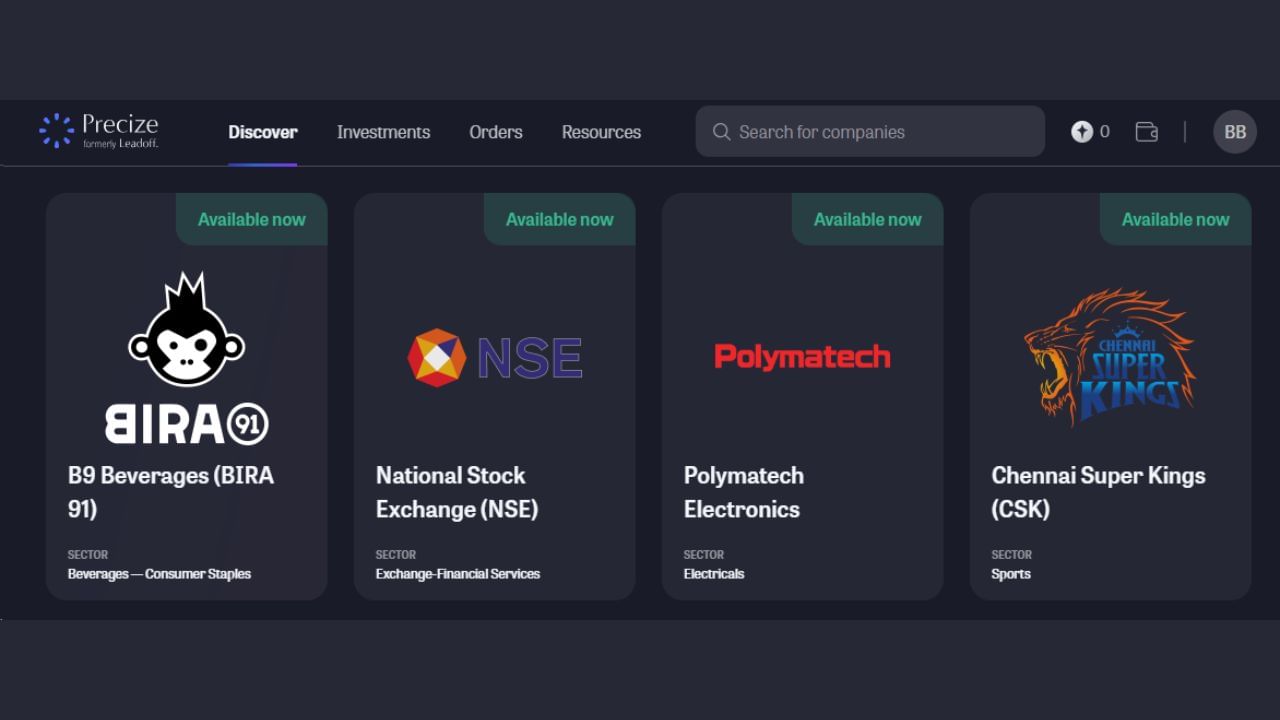The image size is (1280, 720).
Task: Open the wallet icon in header
Action: 1146,132
